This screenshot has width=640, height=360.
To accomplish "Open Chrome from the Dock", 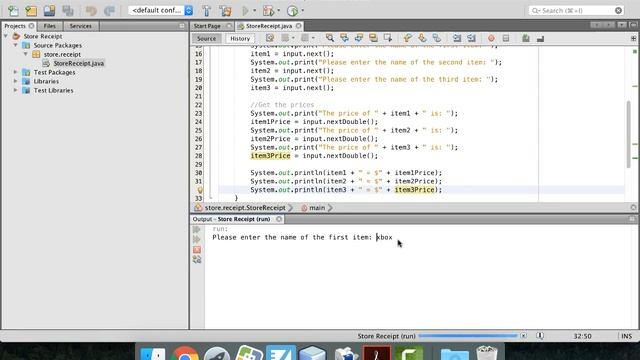I will click(x=185, y=353).
